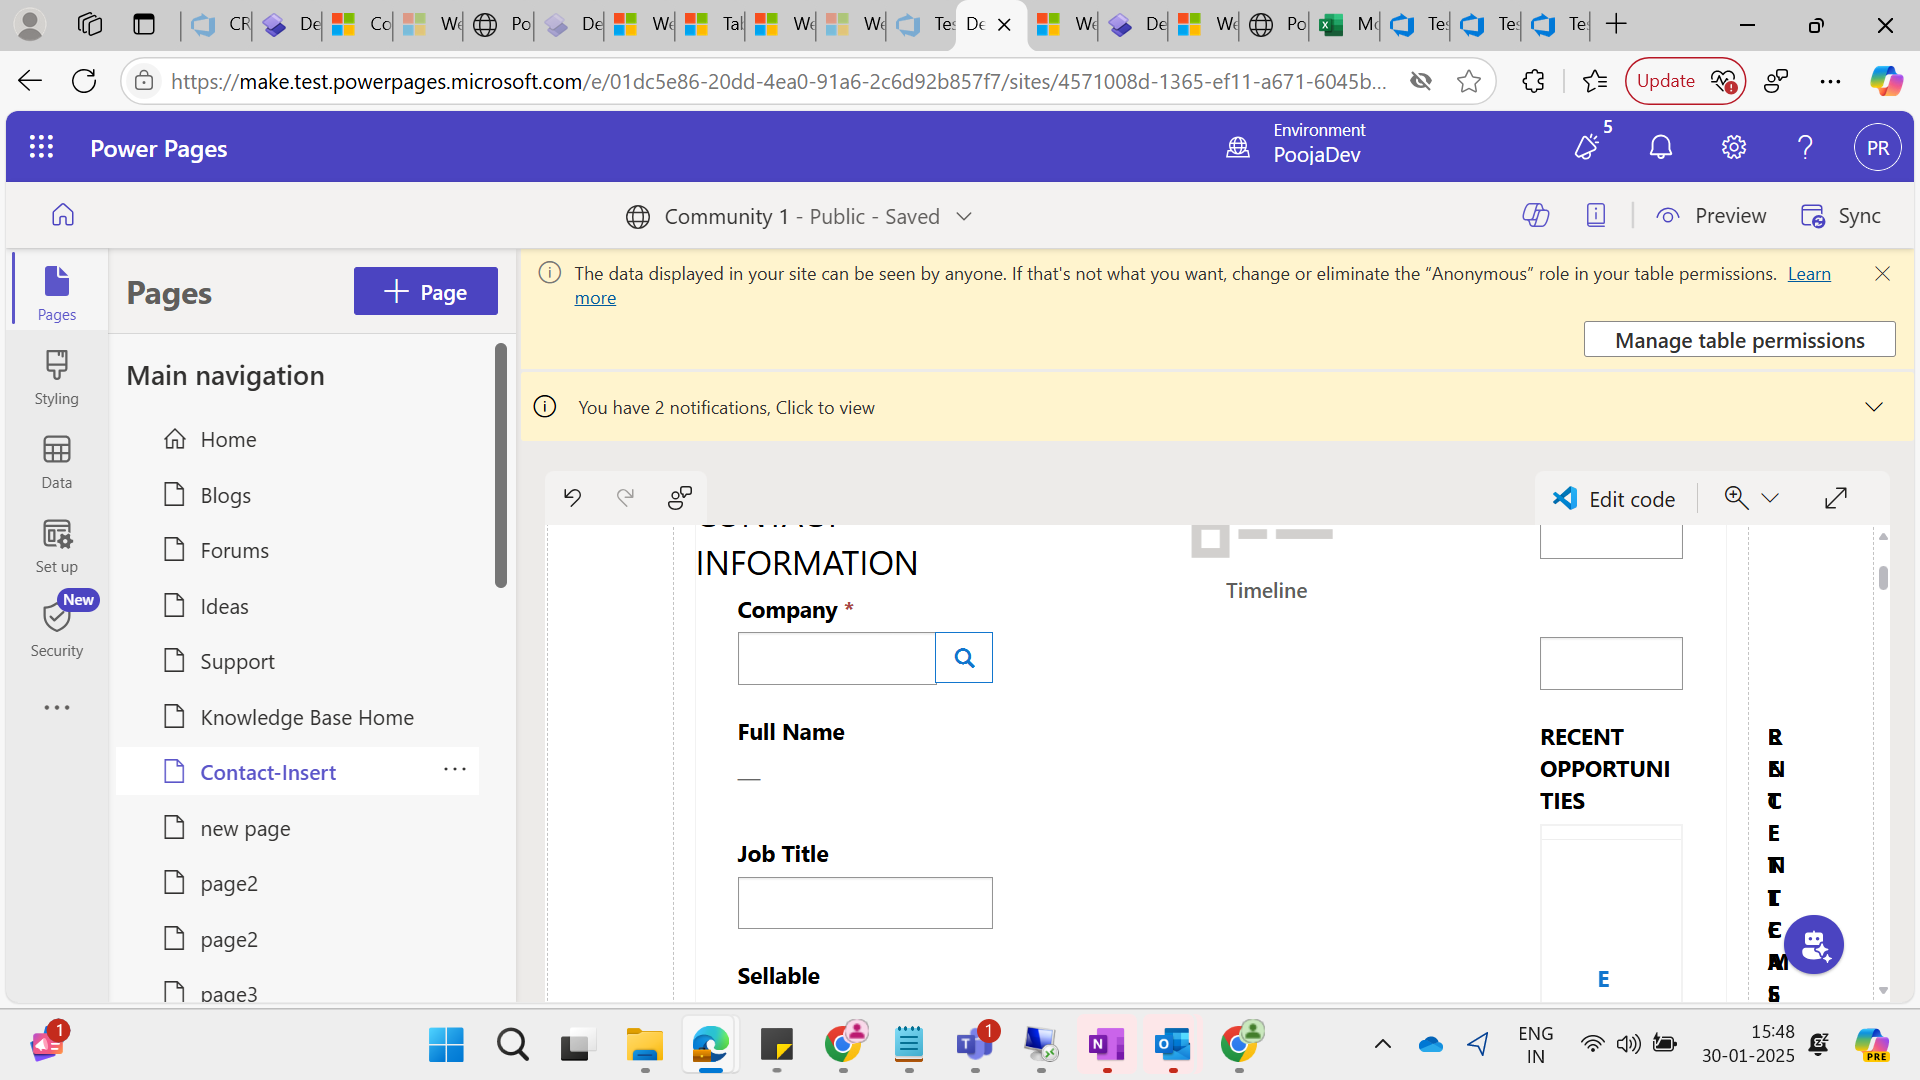Add a new page with Page button
This screenshot has height=1080, width=1920.
pos(425,291)
